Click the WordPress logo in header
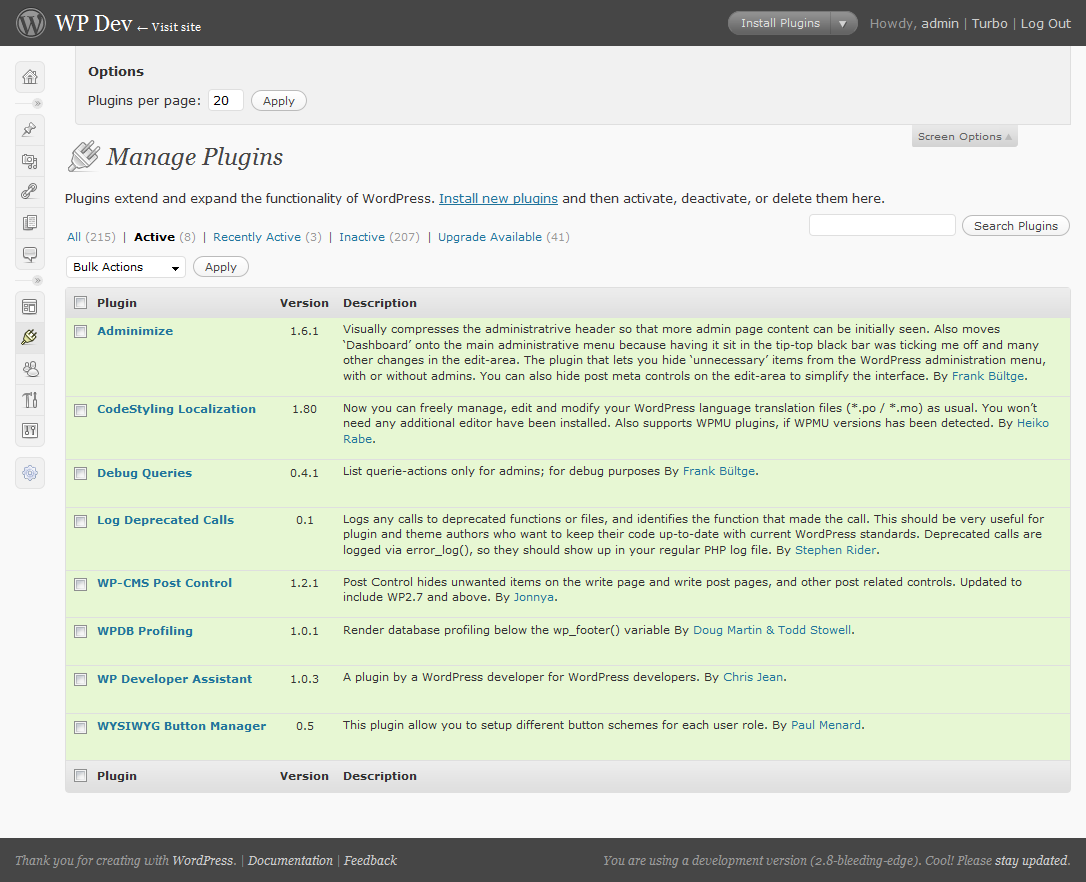Screen dimensions: 1086x882 (x=30, y=23)
